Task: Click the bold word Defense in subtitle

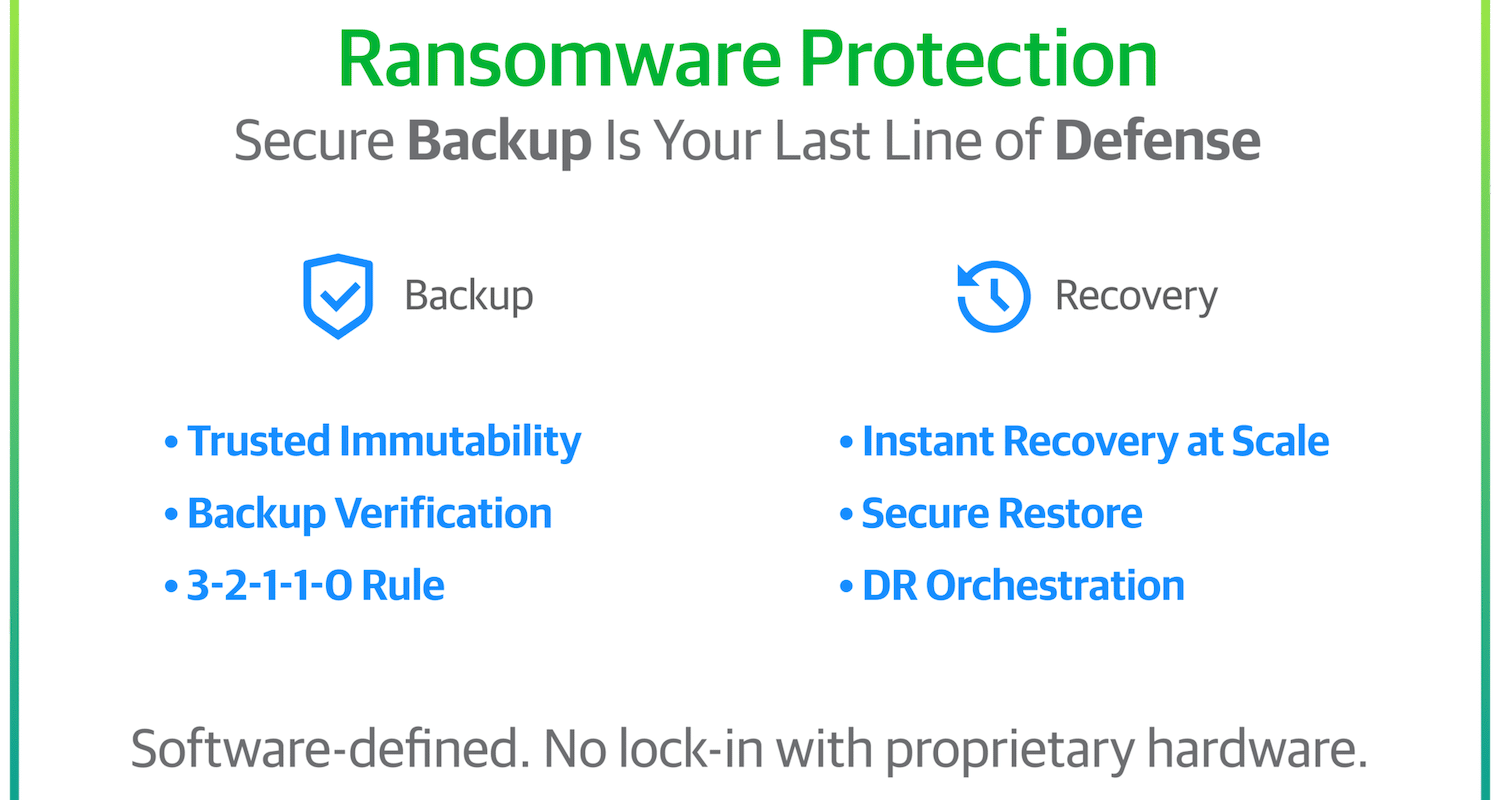Action: click(1158, 141)
